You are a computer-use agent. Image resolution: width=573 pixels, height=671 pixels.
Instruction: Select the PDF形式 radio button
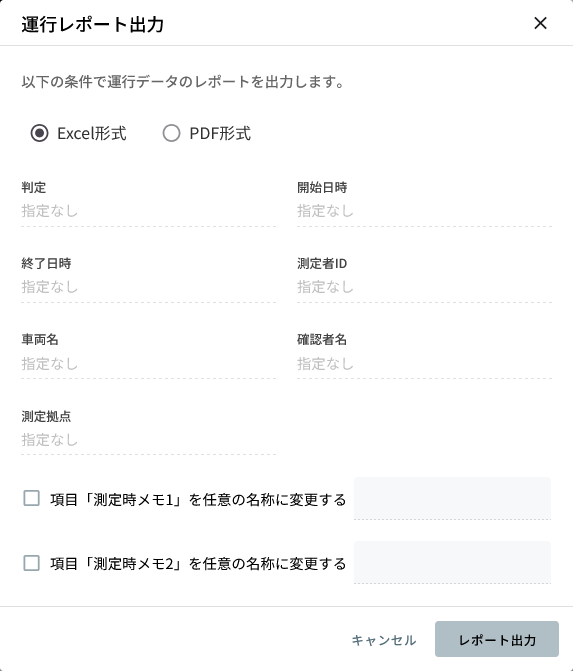(171, 133)
